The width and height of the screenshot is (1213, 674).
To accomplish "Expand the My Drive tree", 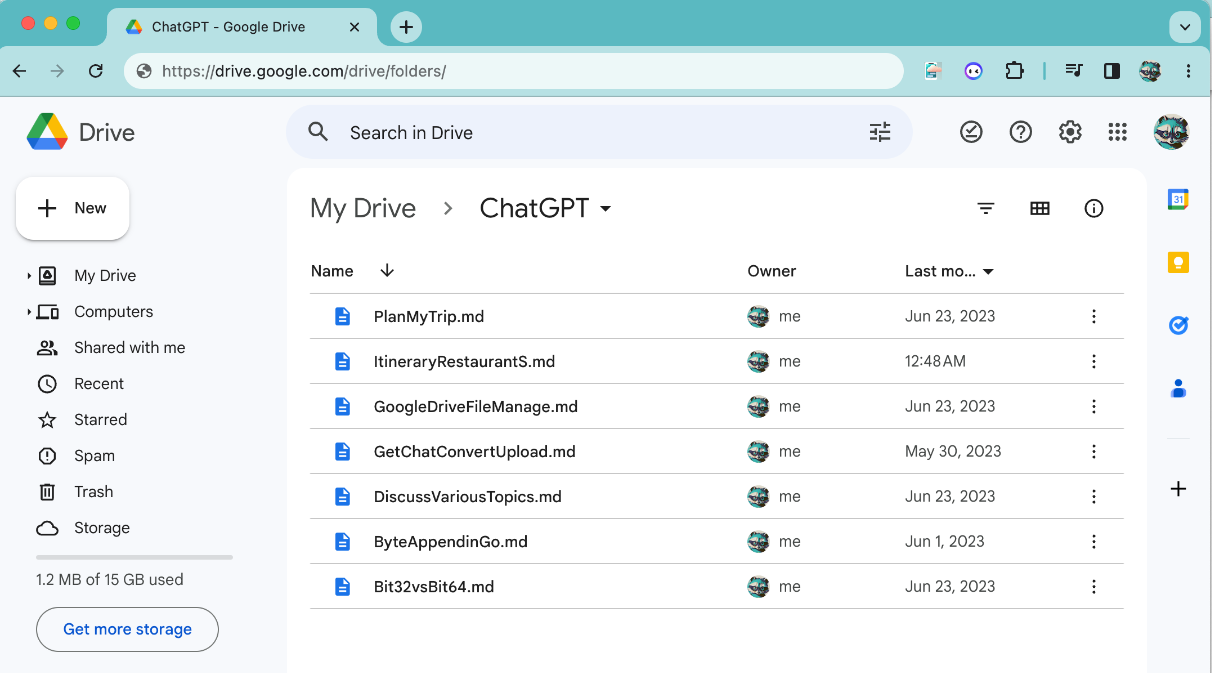I will coord(29,275).
